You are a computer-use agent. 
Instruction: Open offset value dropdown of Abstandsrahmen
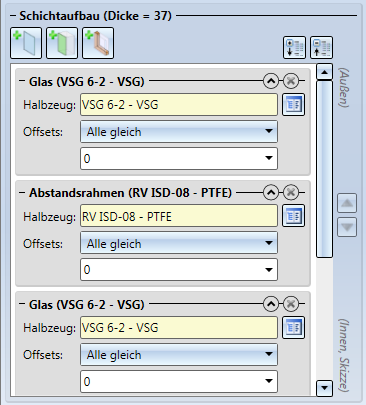tap(179, 269)
